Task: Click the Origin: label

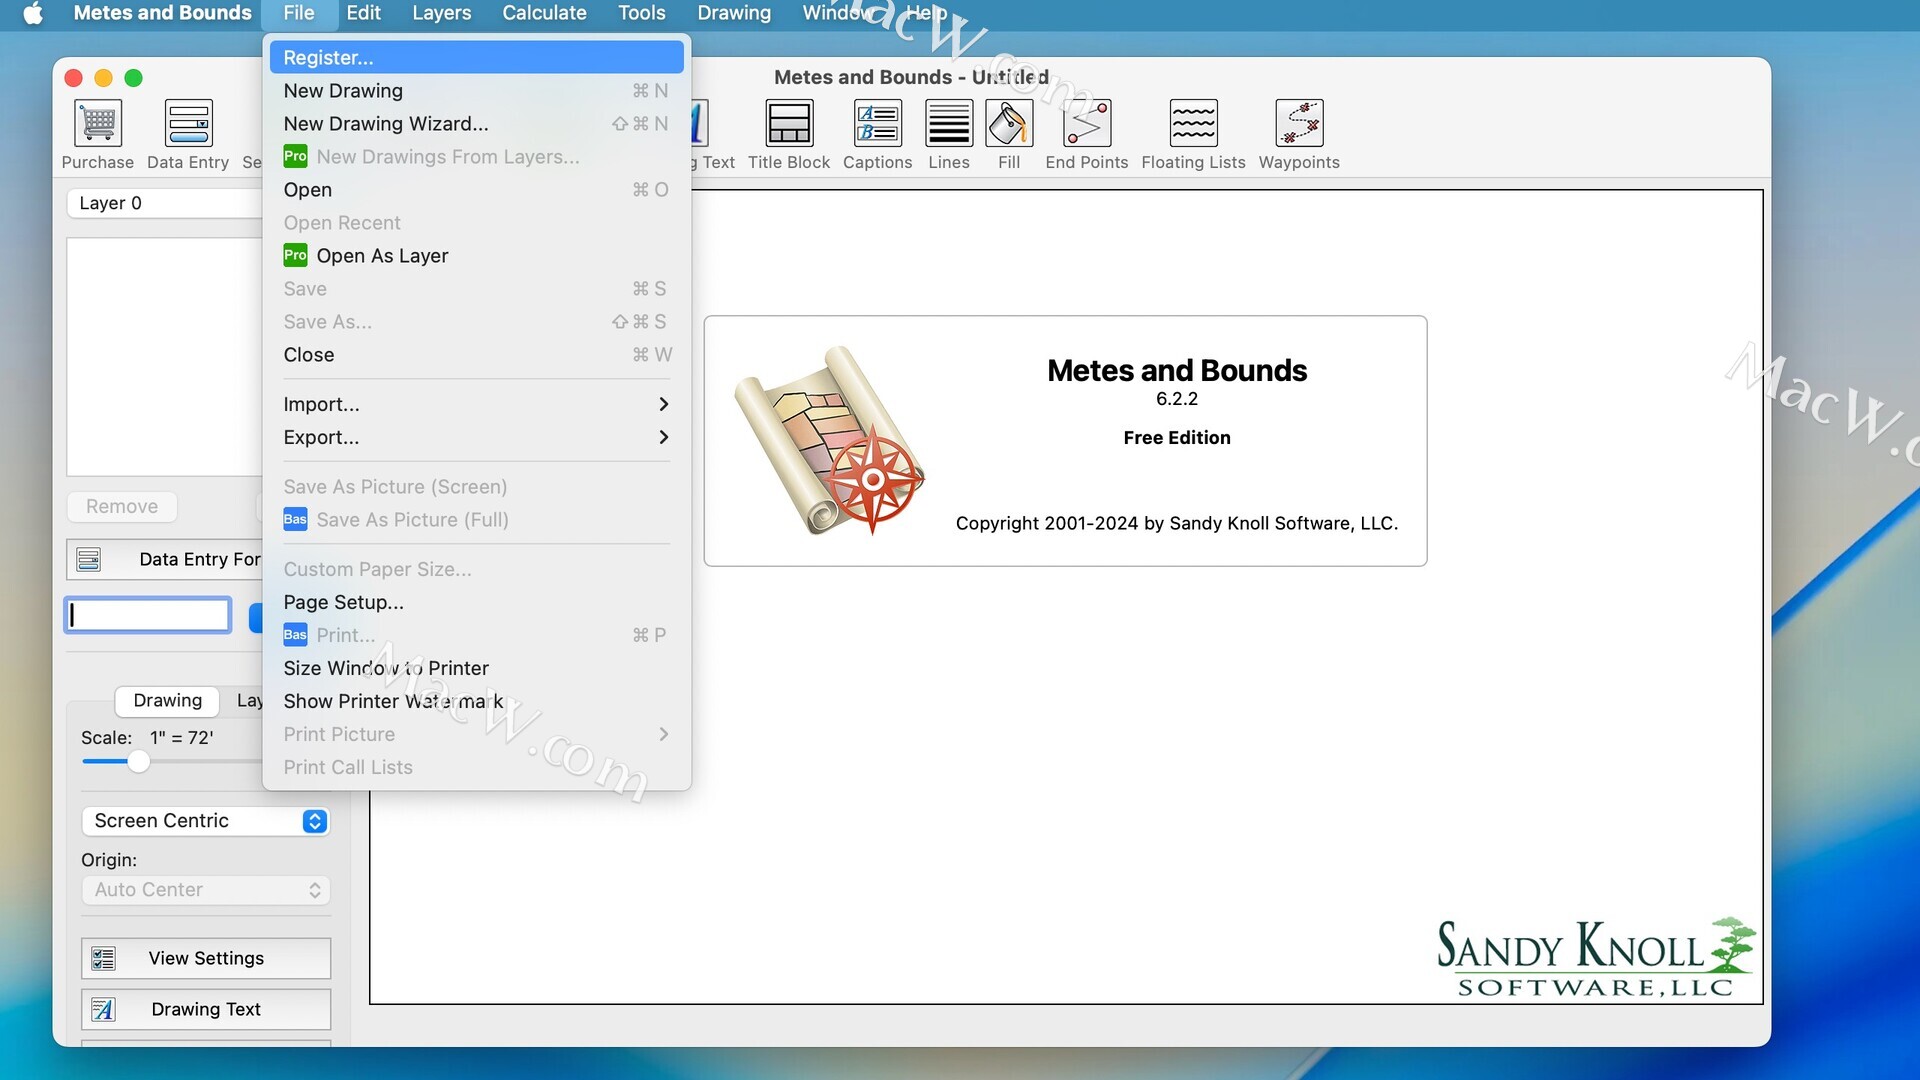Action: click(x=109, y=860)
